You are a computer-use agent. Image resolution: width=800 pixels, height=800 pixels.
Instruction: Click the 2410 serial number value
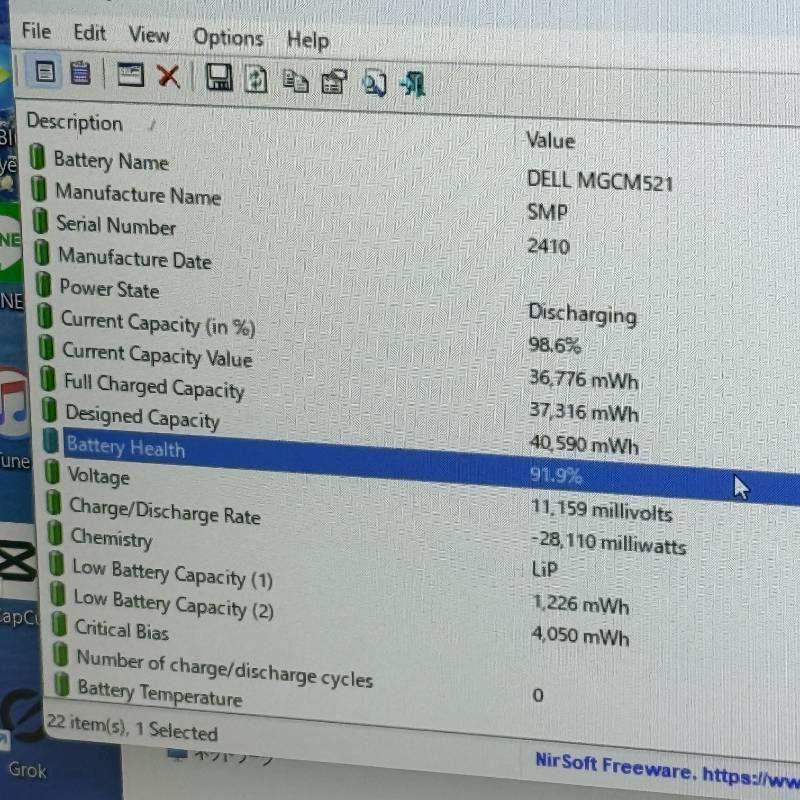(548, 246)
